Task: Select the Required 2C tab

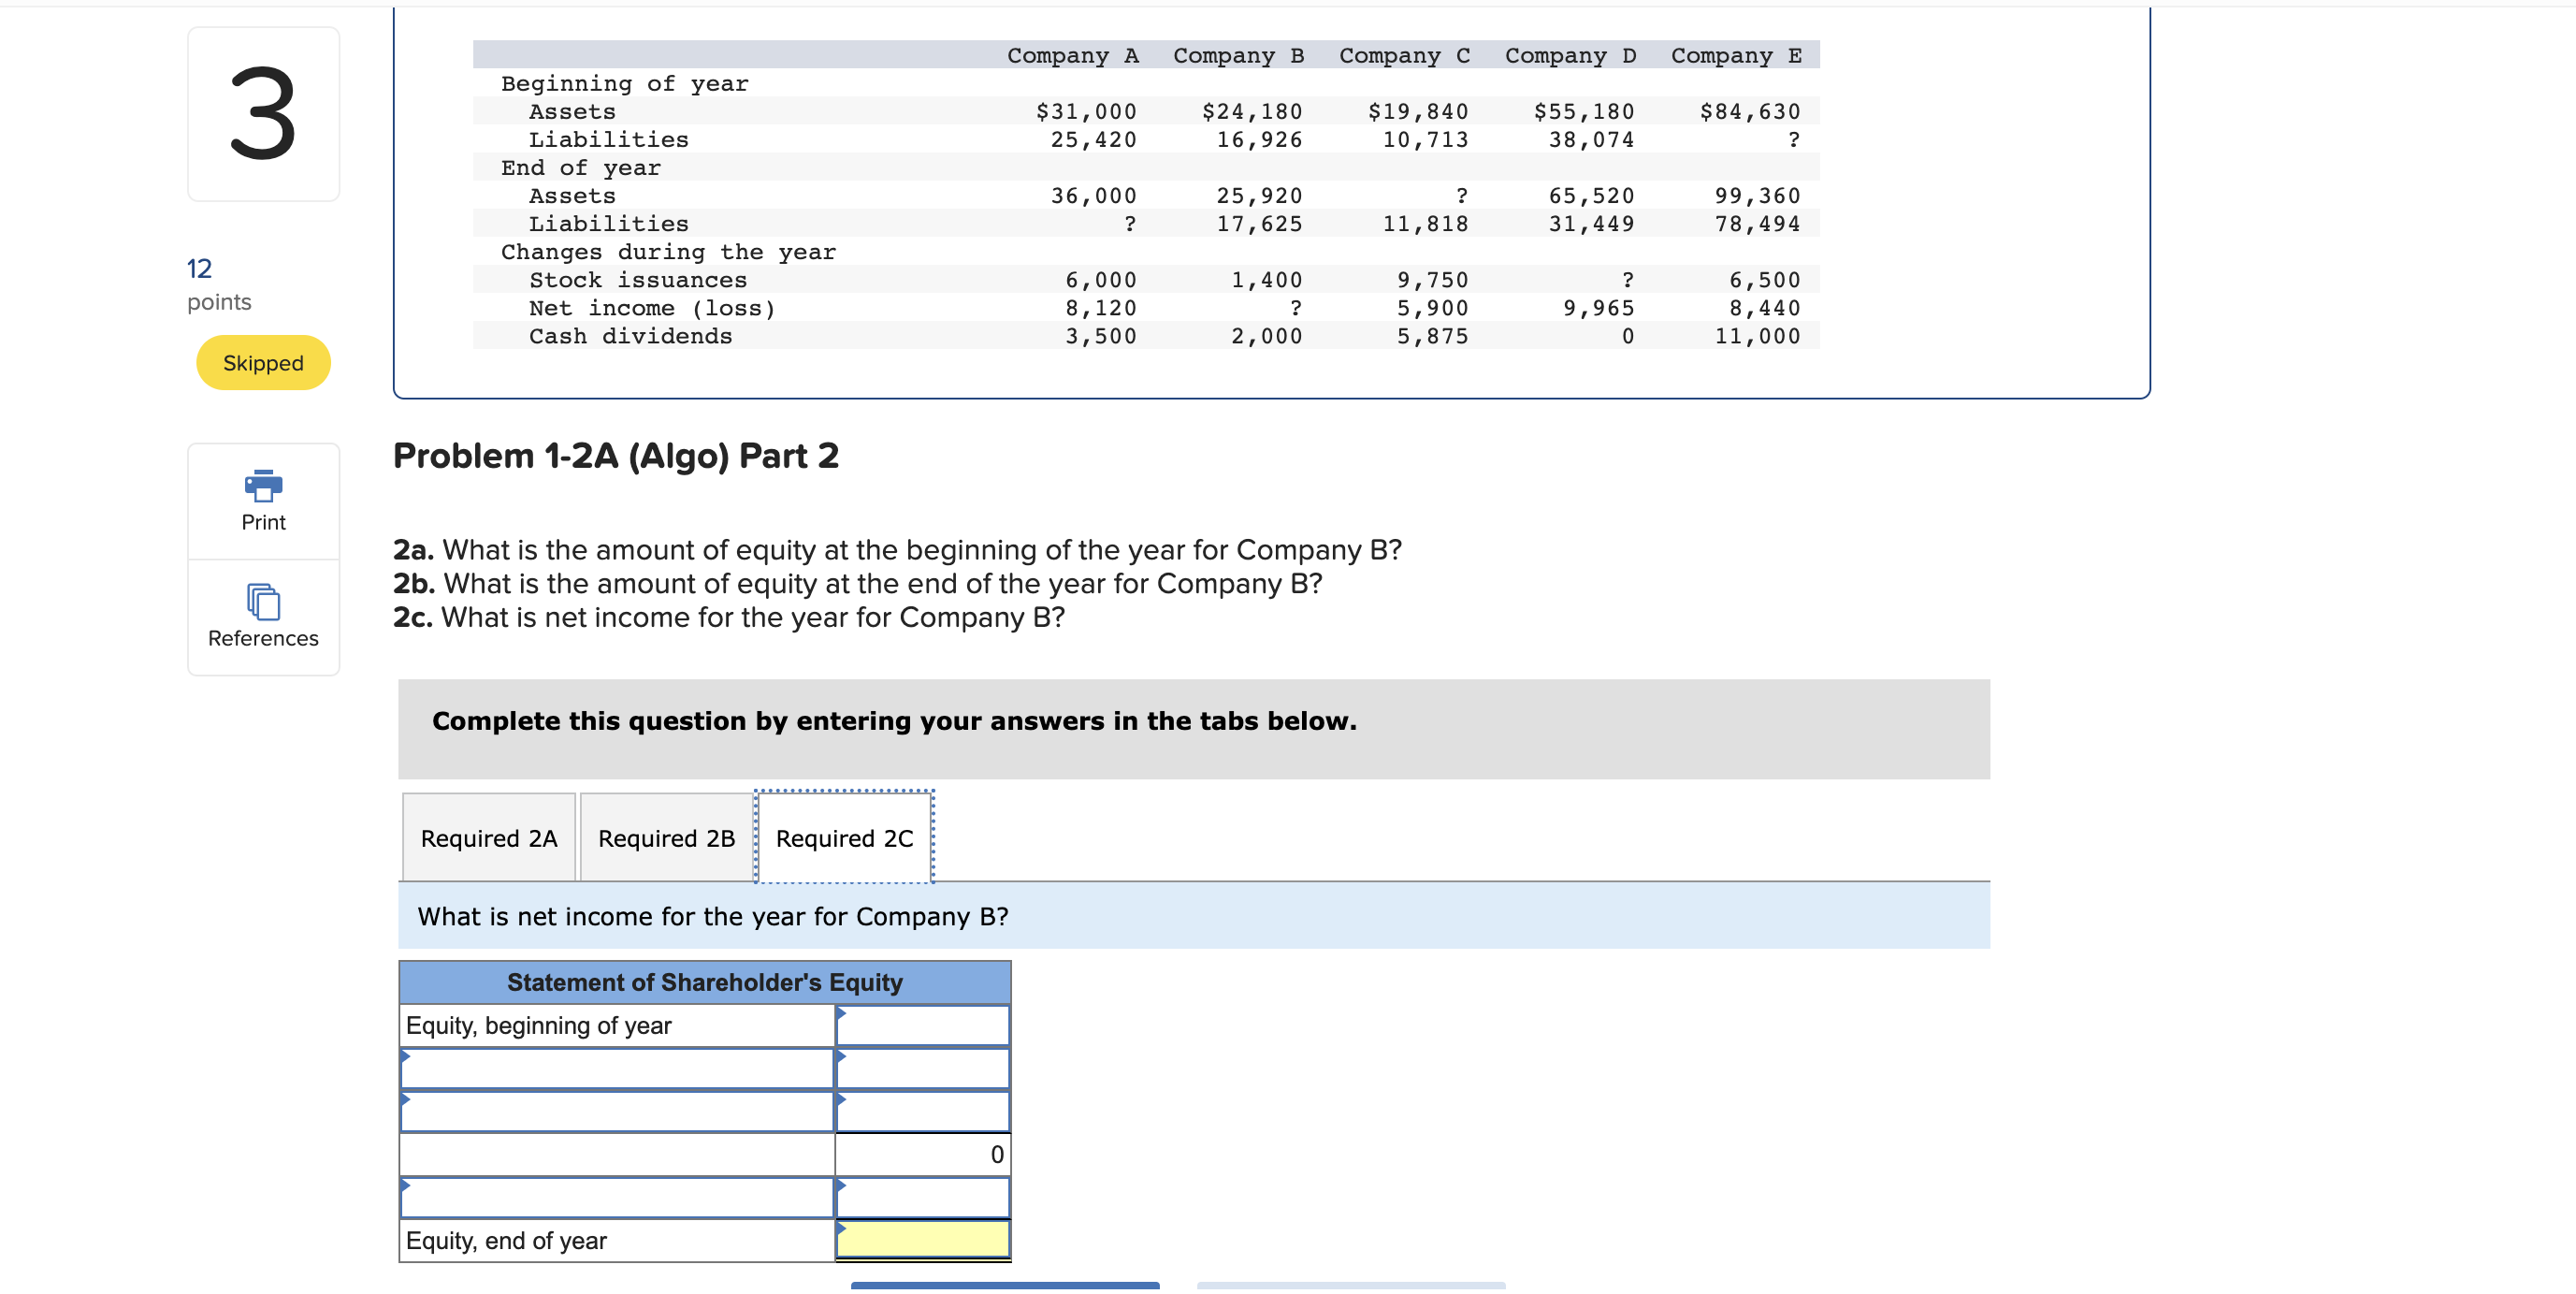Action: tap(844, 838)
